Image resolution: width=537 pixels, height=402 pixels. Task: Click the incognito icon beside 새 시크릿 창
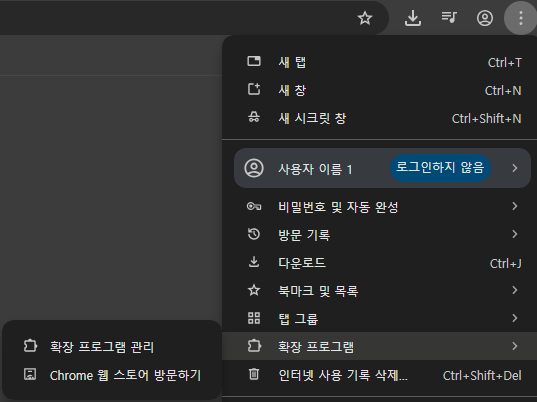254,117
